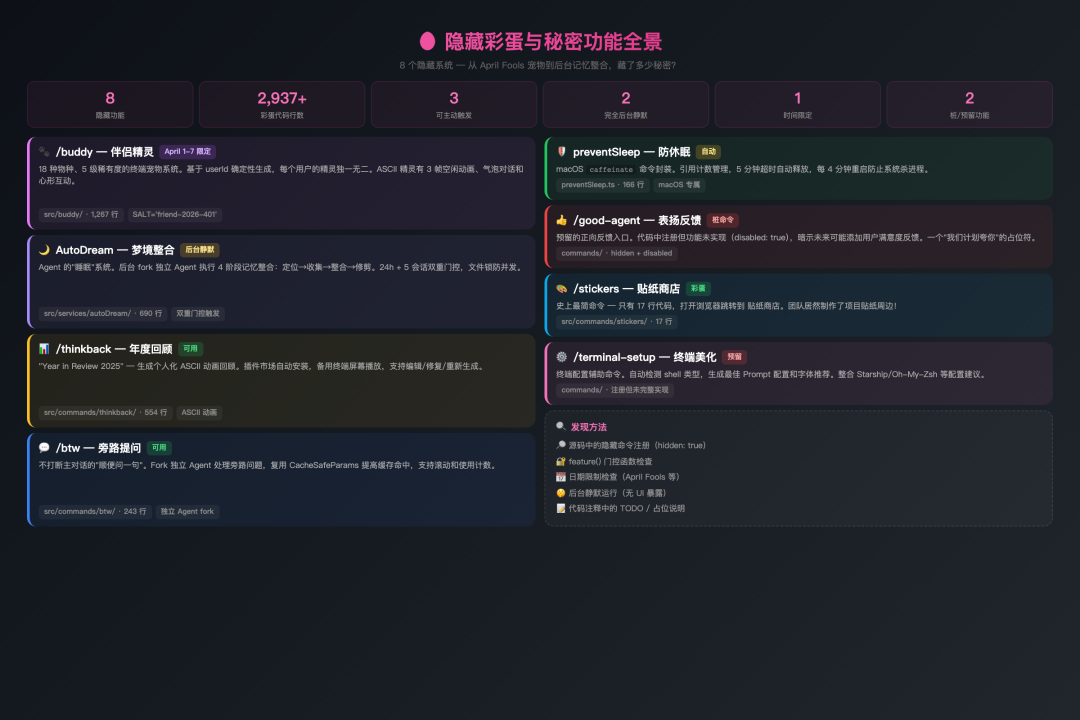
Task: Click the 发现方法 heading
Action: click(589, 427)
